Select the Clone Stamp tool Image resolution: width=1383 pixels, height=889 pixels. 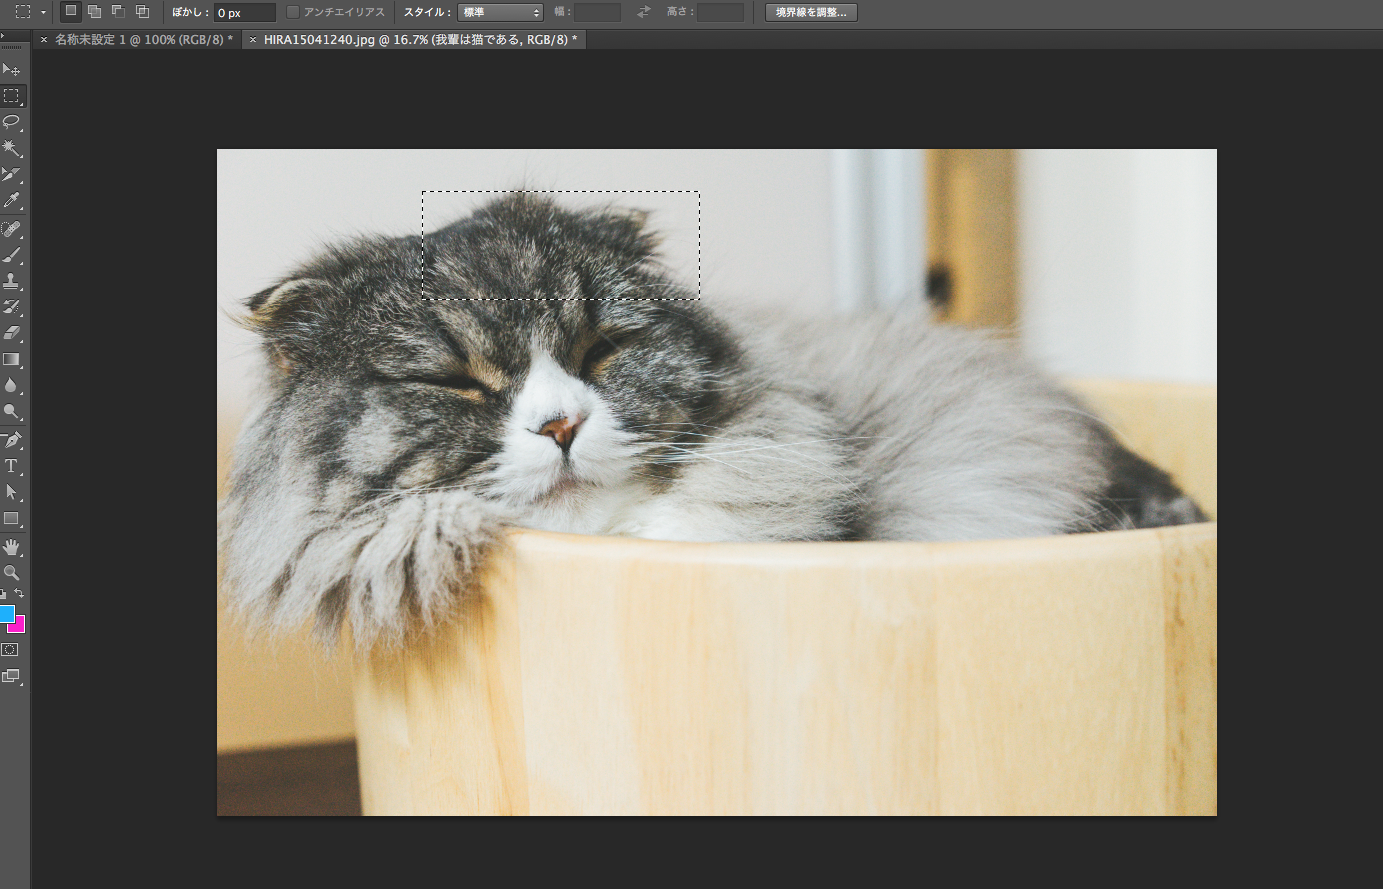tap(11, 281)
